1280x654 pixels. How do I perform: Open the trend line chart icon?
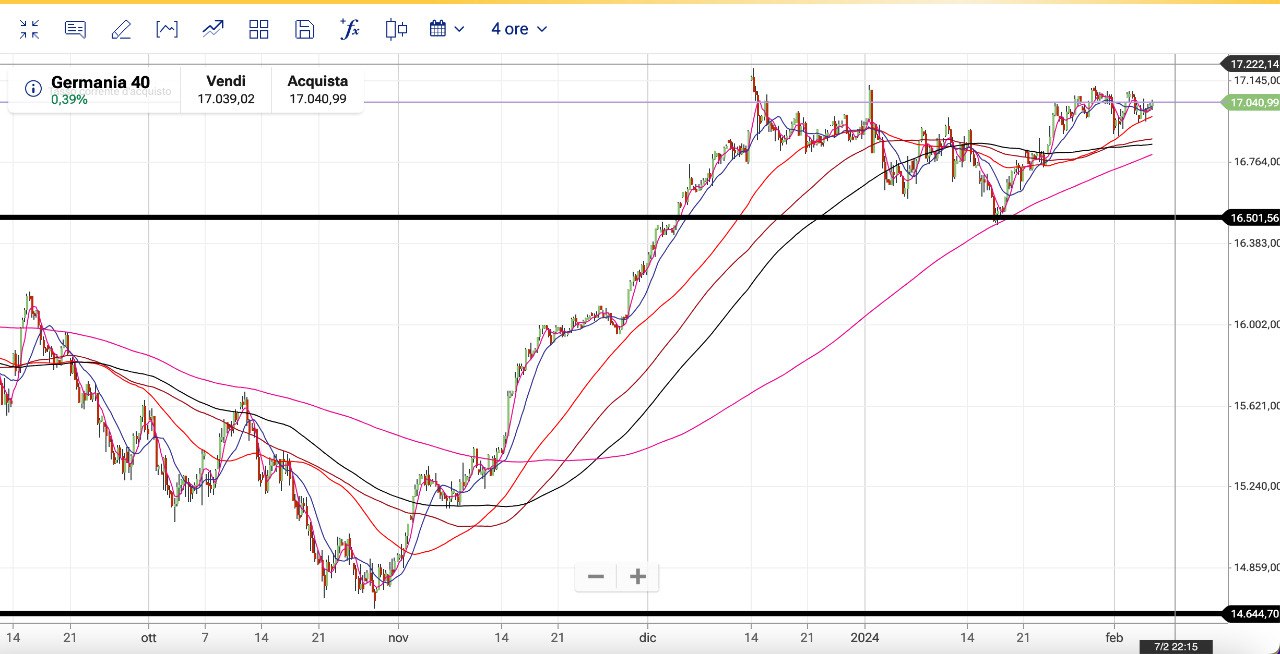(x=213, y=29)
